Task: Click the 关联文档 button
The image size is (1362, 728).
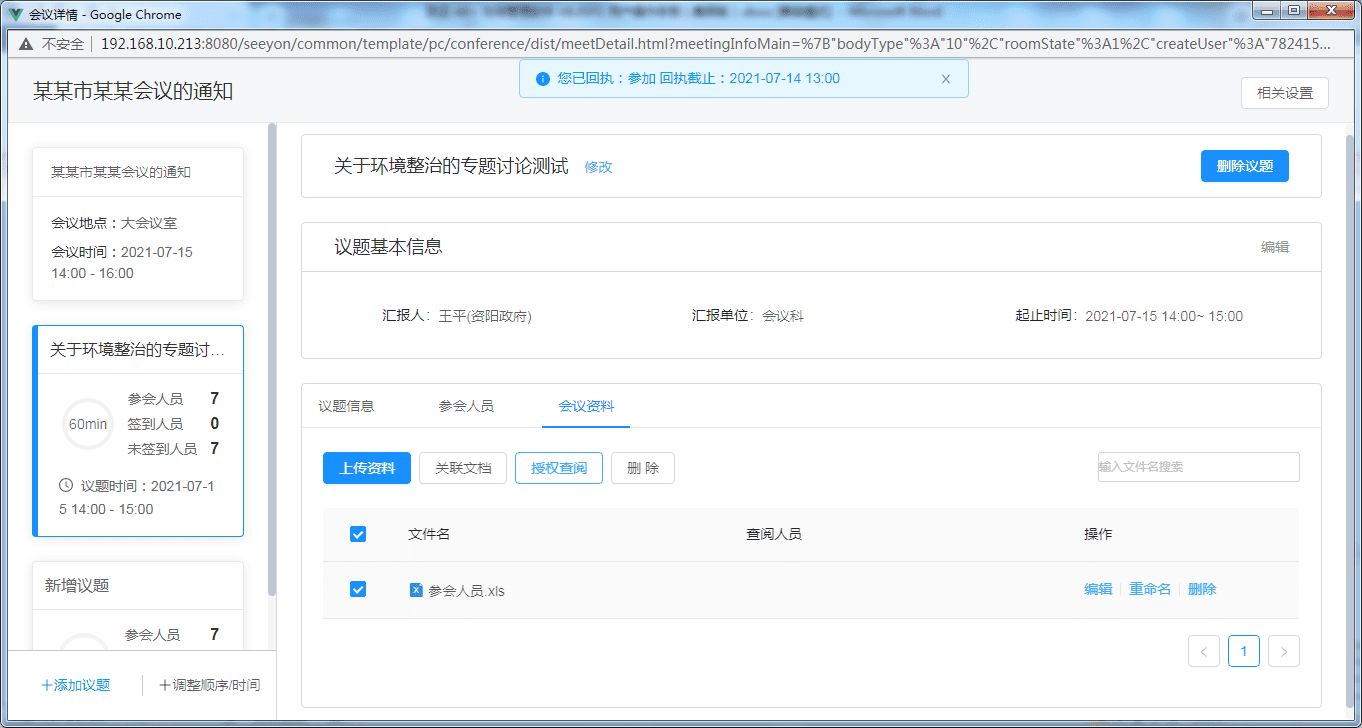Action: [463, 468]
